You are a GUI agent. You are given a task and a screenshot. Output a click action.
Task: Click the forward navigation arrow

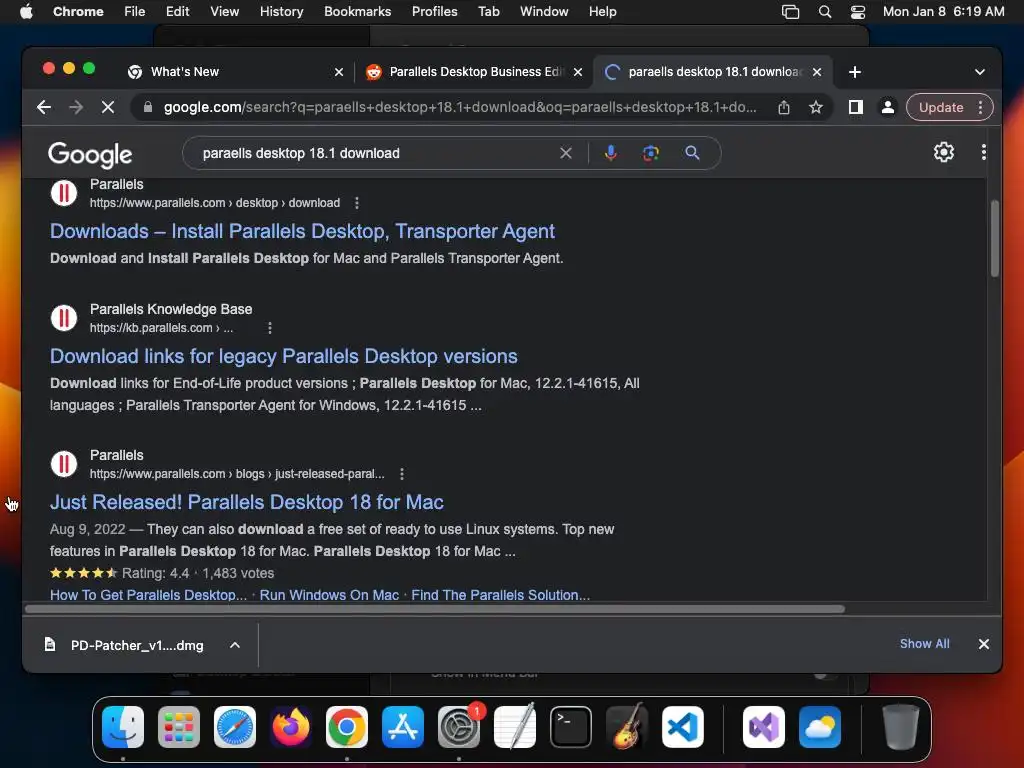pyautogui.click(x=76, y=107)
